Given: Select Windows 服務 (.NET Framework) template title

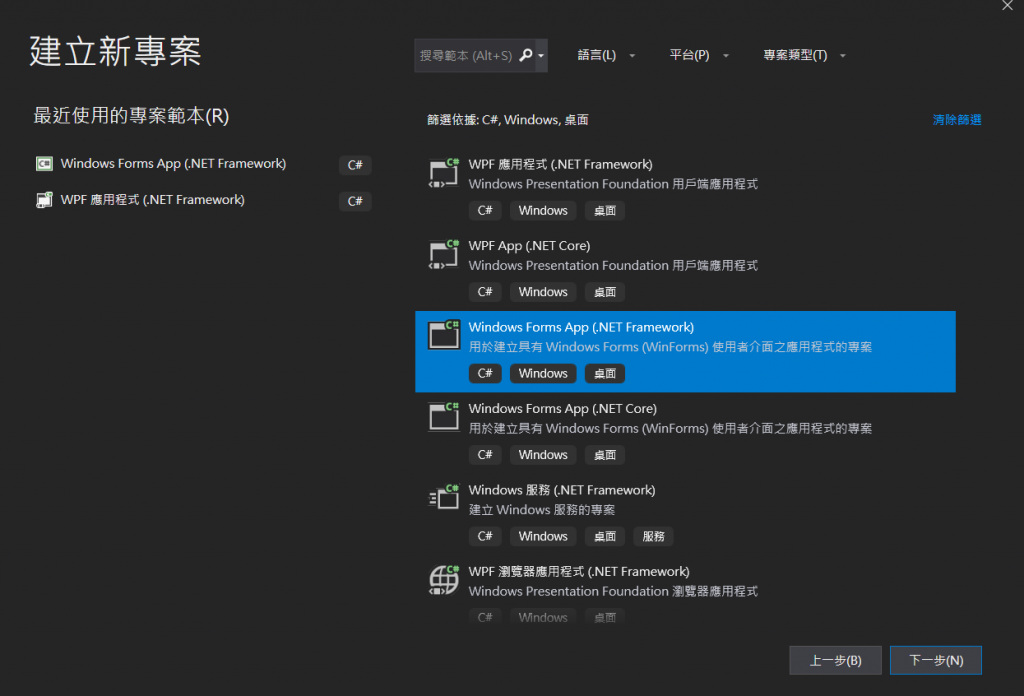Looking at the screenshot, I should tap(562, 490).
